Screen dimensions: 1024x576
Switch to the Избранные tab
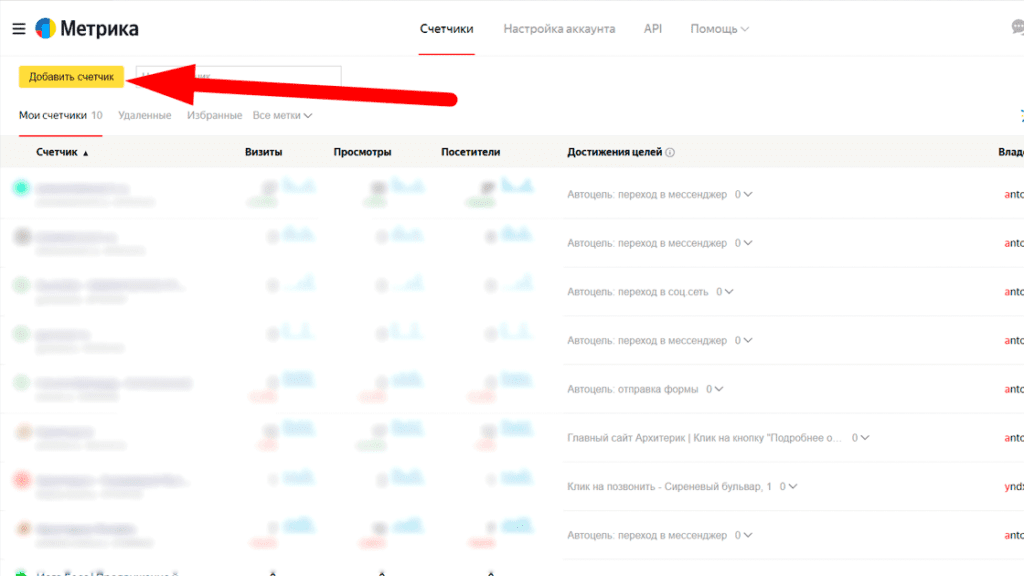[214, 115]
